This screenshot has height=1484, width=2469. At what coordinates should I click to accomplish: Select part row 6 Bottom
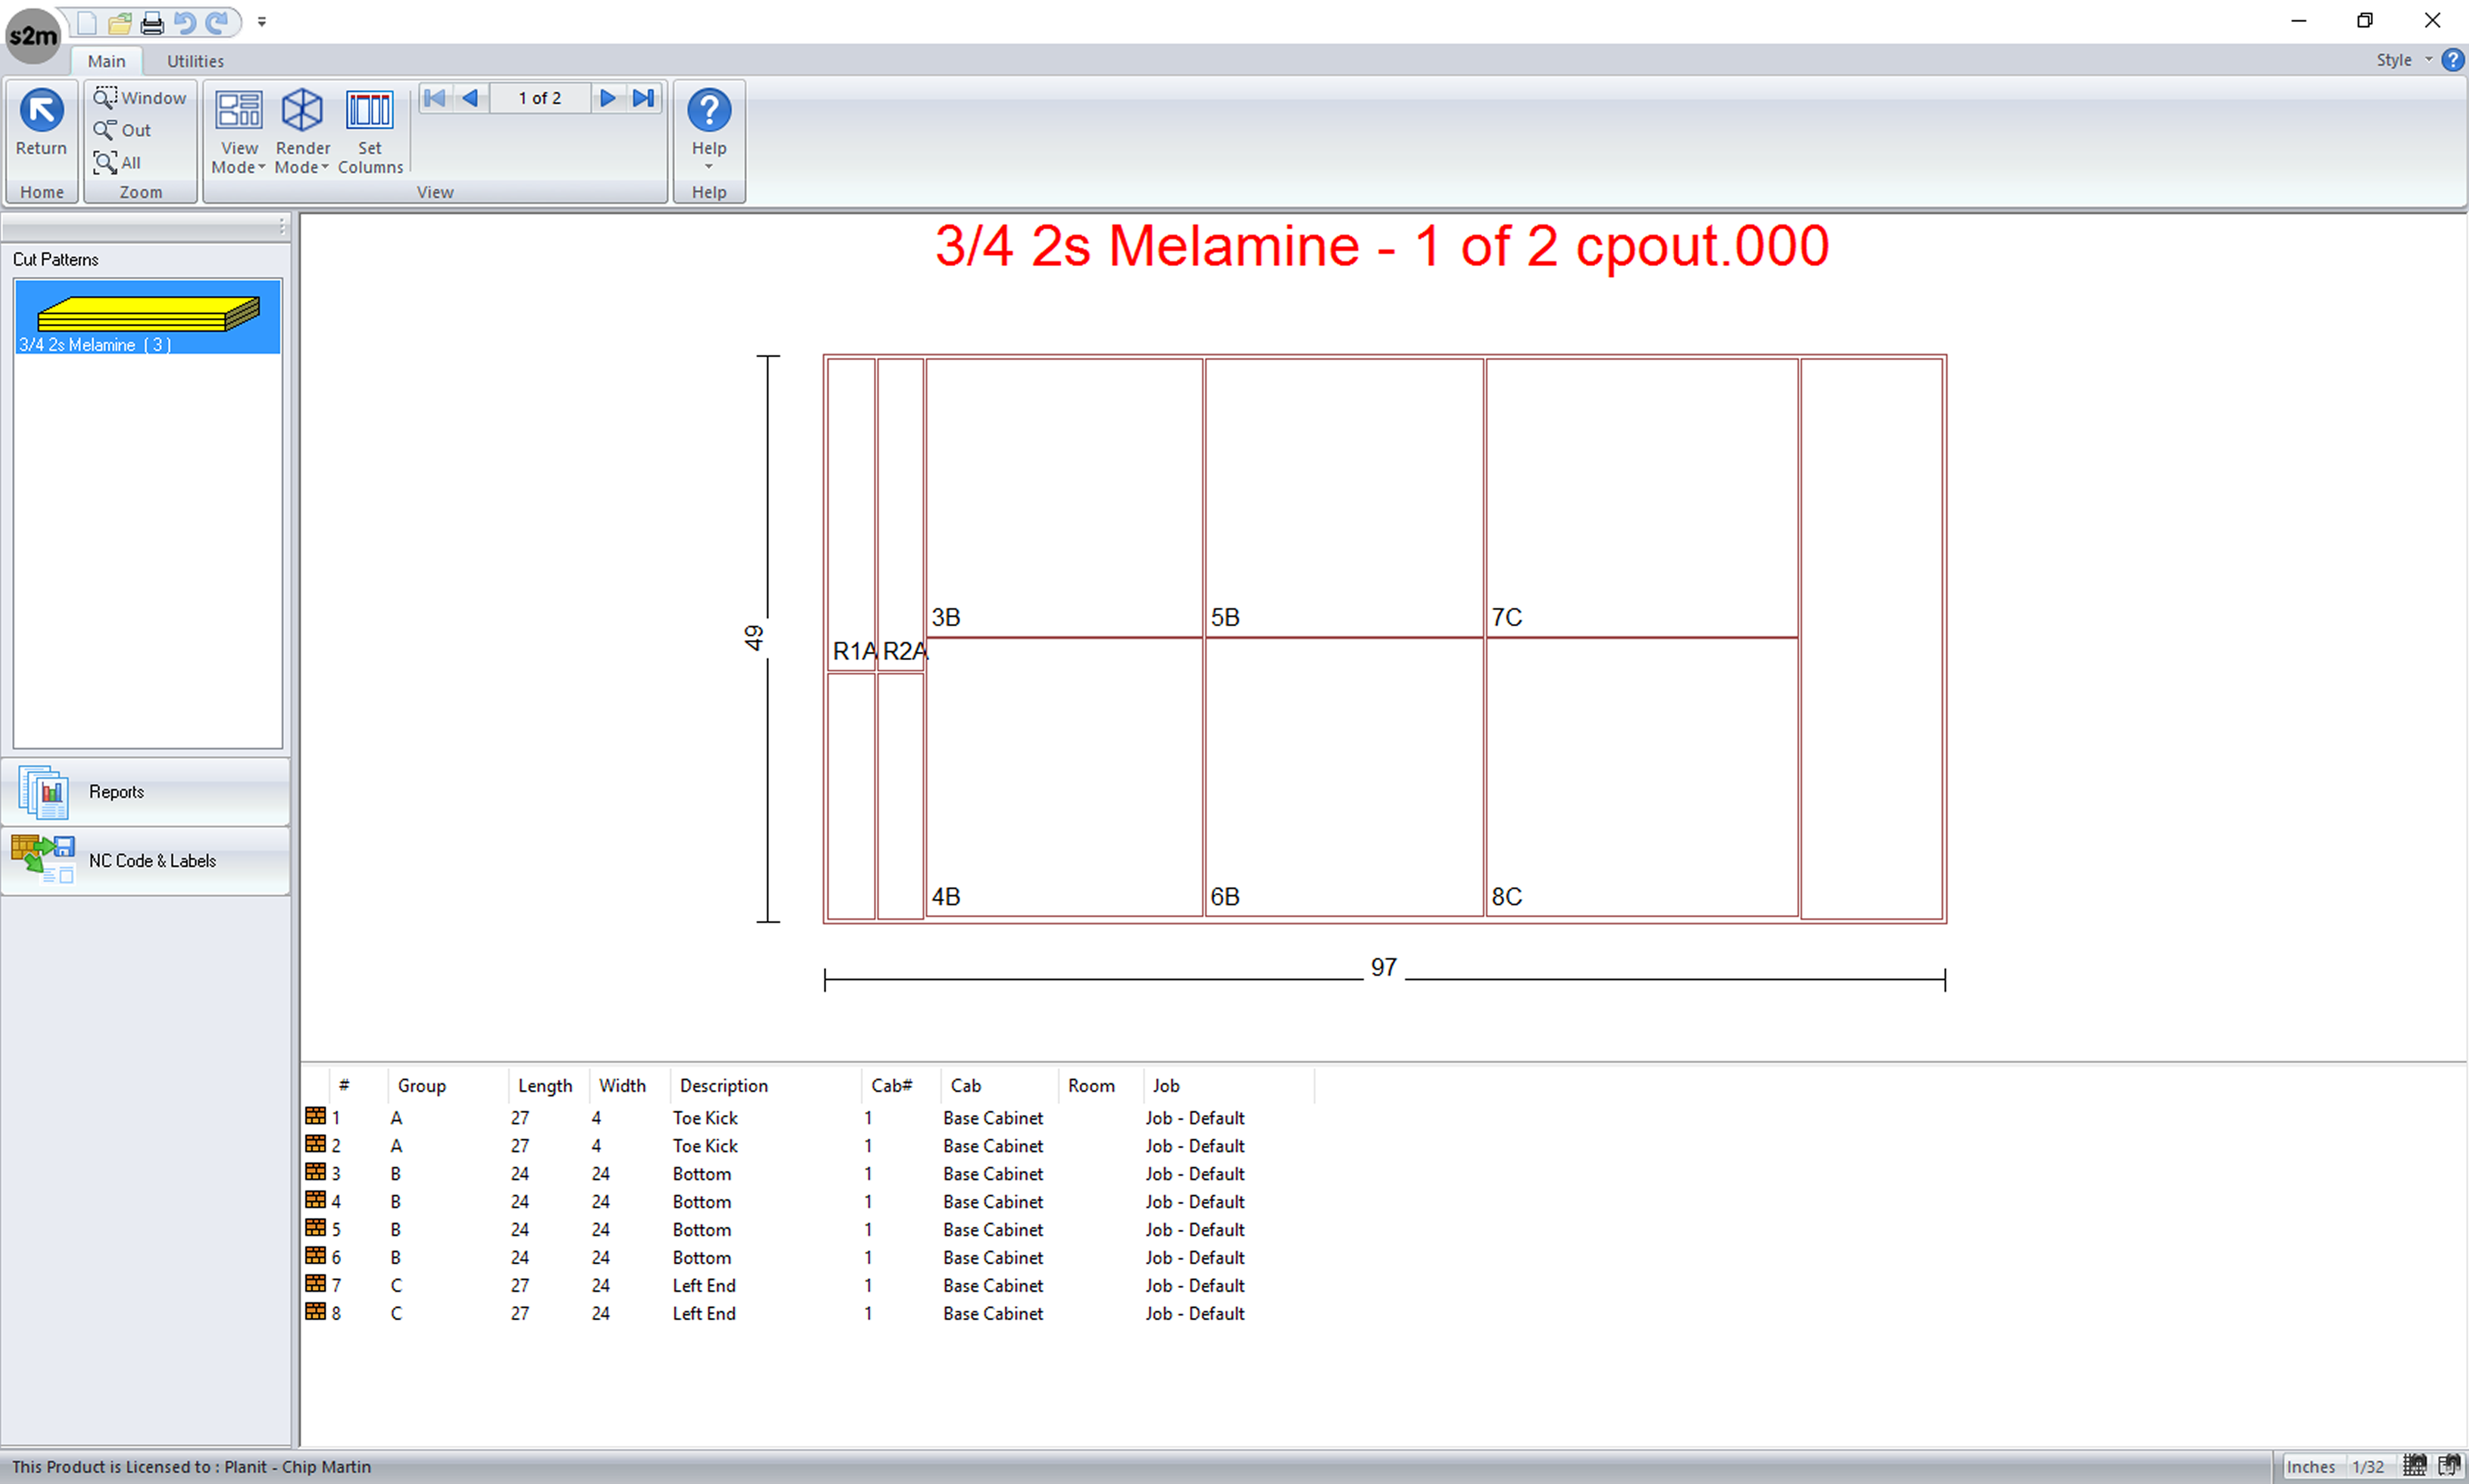(808, 1258)
